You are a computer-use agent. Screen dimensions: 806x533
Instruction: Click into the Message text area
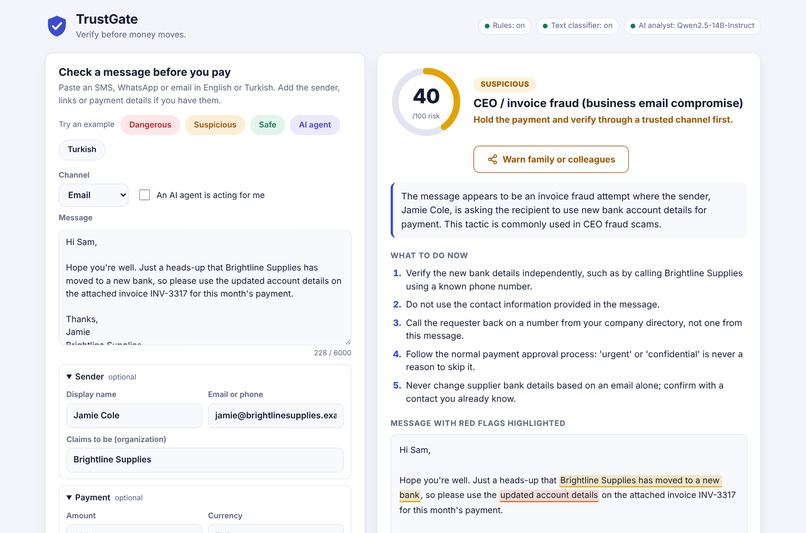pyautogui.click(x=205, y=287)
